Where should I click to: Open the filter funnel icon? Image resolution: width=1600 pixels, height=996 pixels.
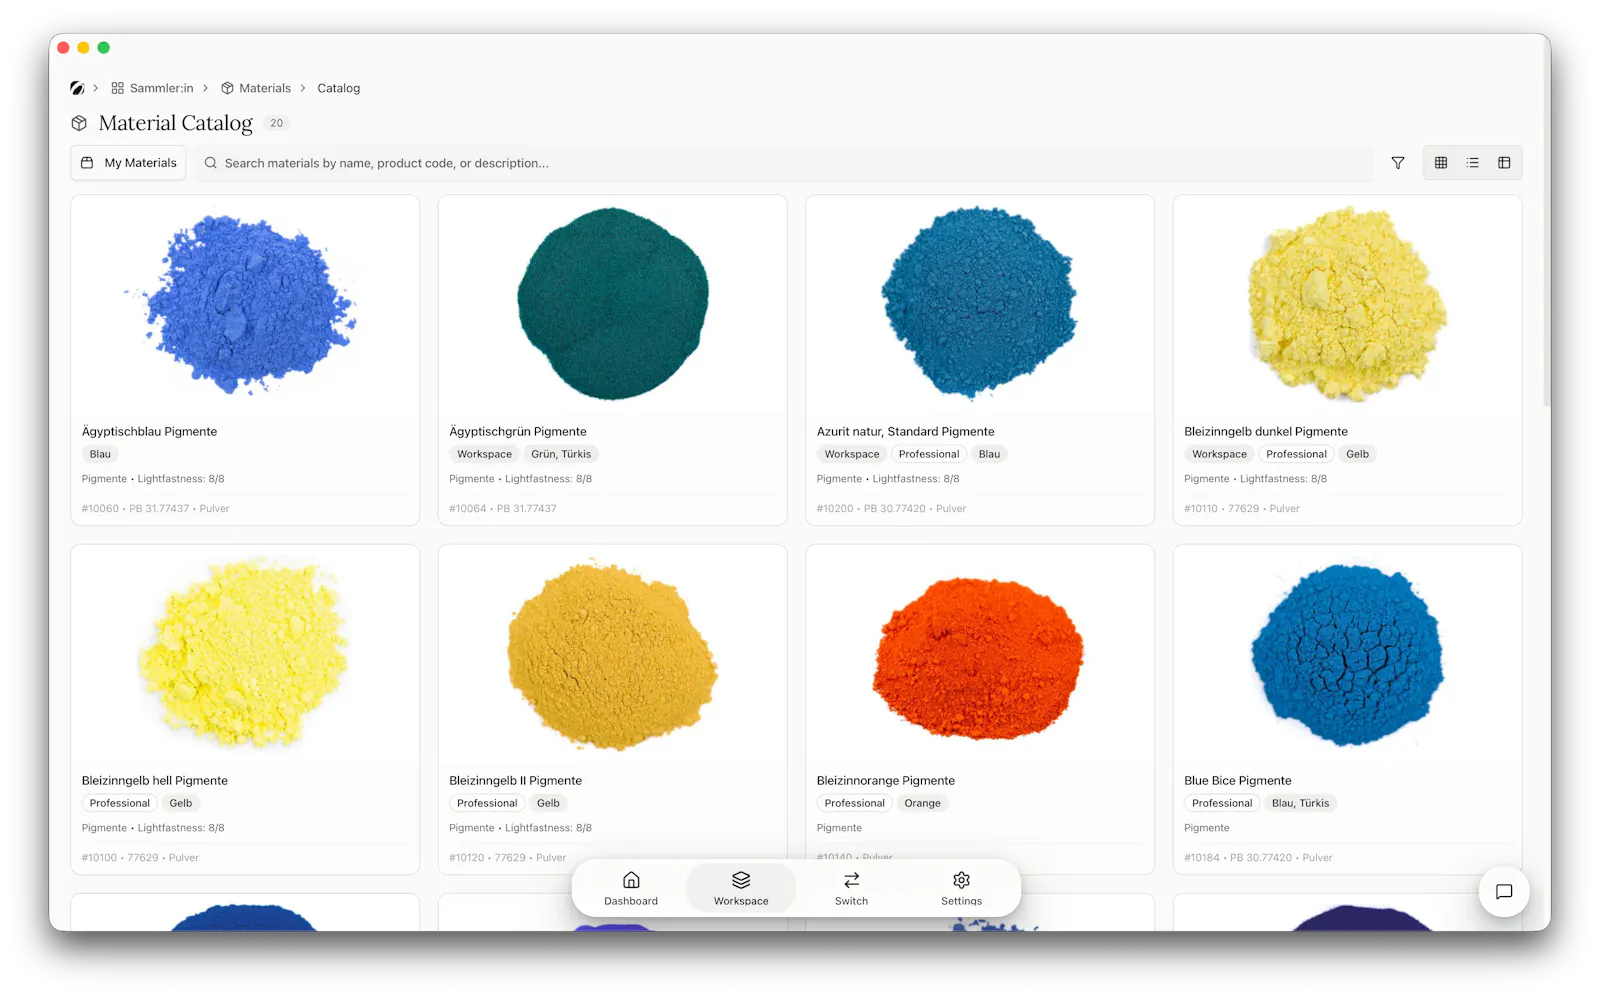pos(1398,163)
